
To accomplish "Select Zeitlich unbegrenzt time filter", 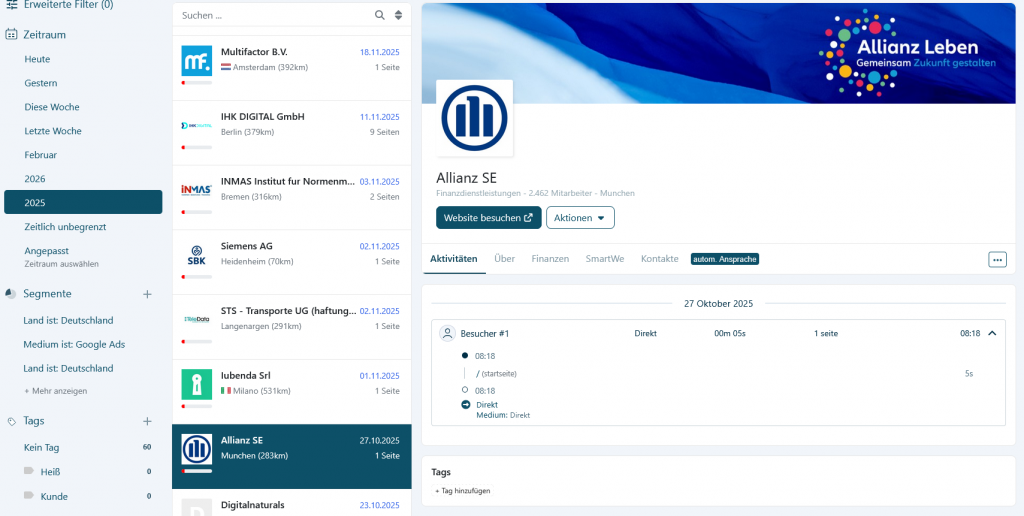I will tap(65, 227).
